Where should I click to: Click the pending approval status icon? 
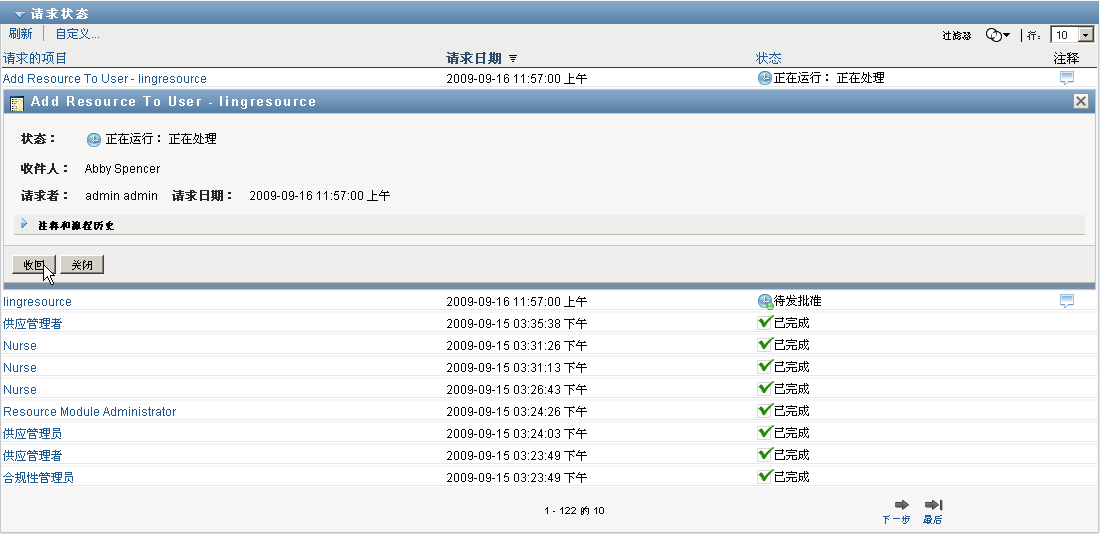(x=765, y=300)
